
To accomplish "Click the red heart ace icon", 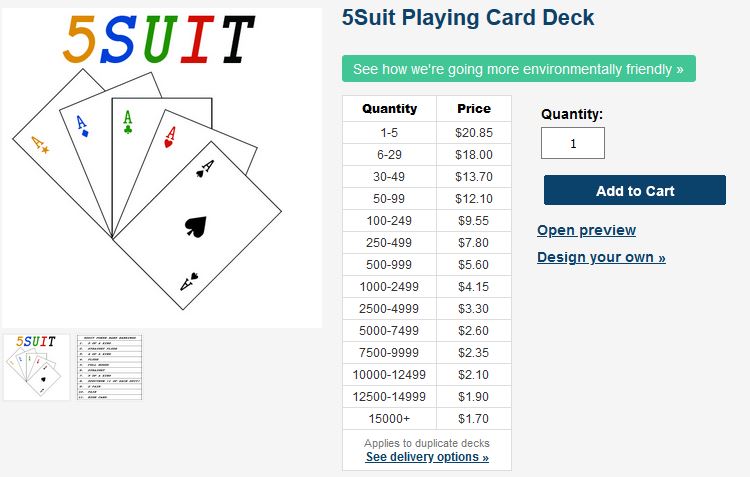I will (170, 137).
